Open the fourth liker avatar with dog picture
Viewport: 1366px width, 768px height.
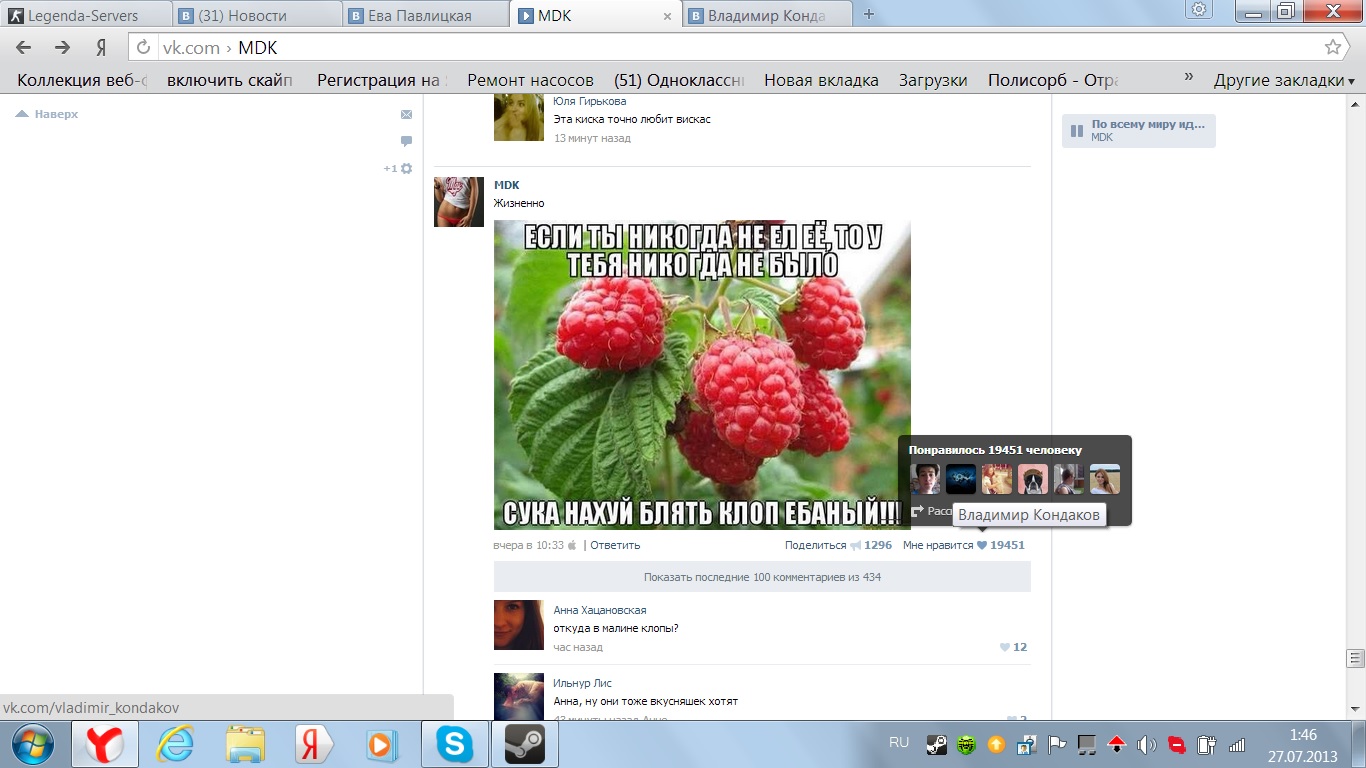point(1033,479)
